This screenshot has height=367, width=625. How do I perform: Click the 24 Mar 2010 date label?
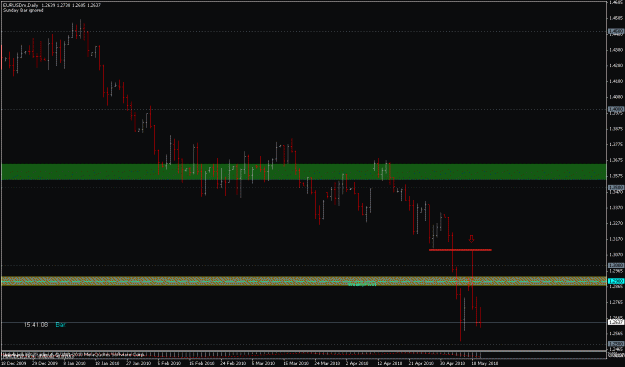[x=327, y=363]
